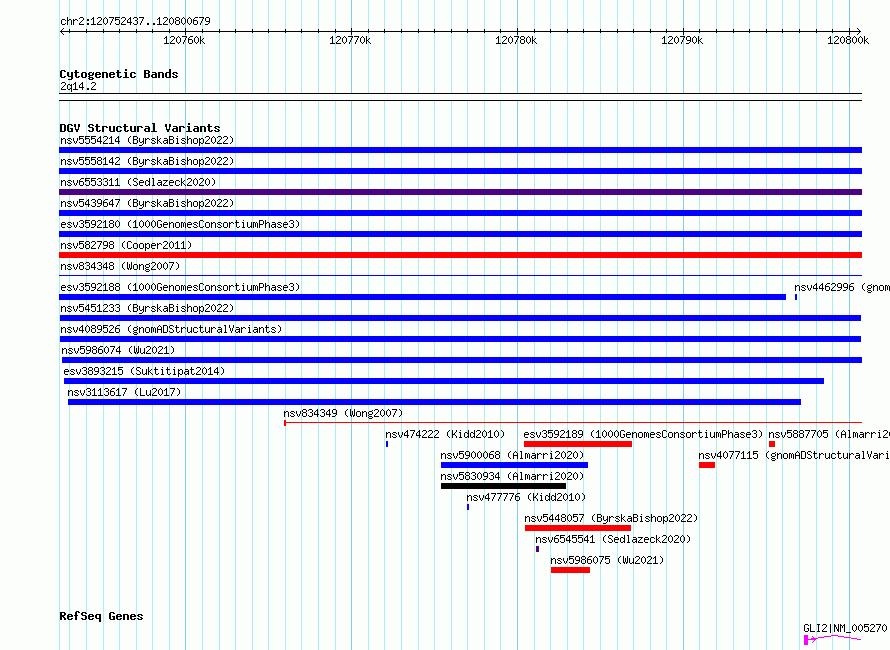Click the purple nsv6553311 Sedlazeck2020 bar
The width and height of the screenshot is (890, 650).
click(460, 192)
